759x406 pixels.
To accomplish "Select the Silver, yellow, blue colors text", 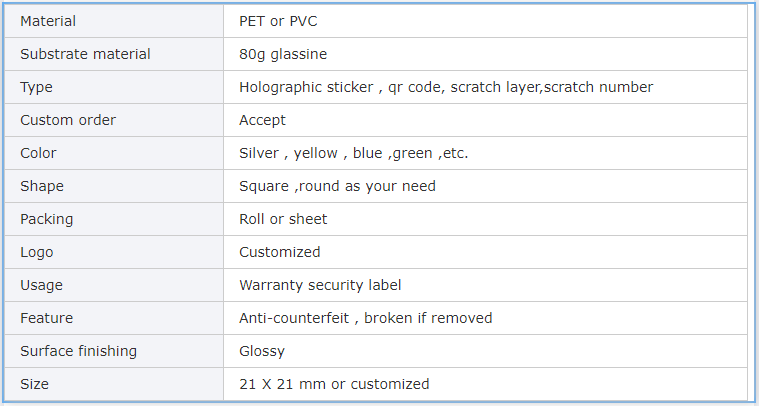I will coord(353,153).
